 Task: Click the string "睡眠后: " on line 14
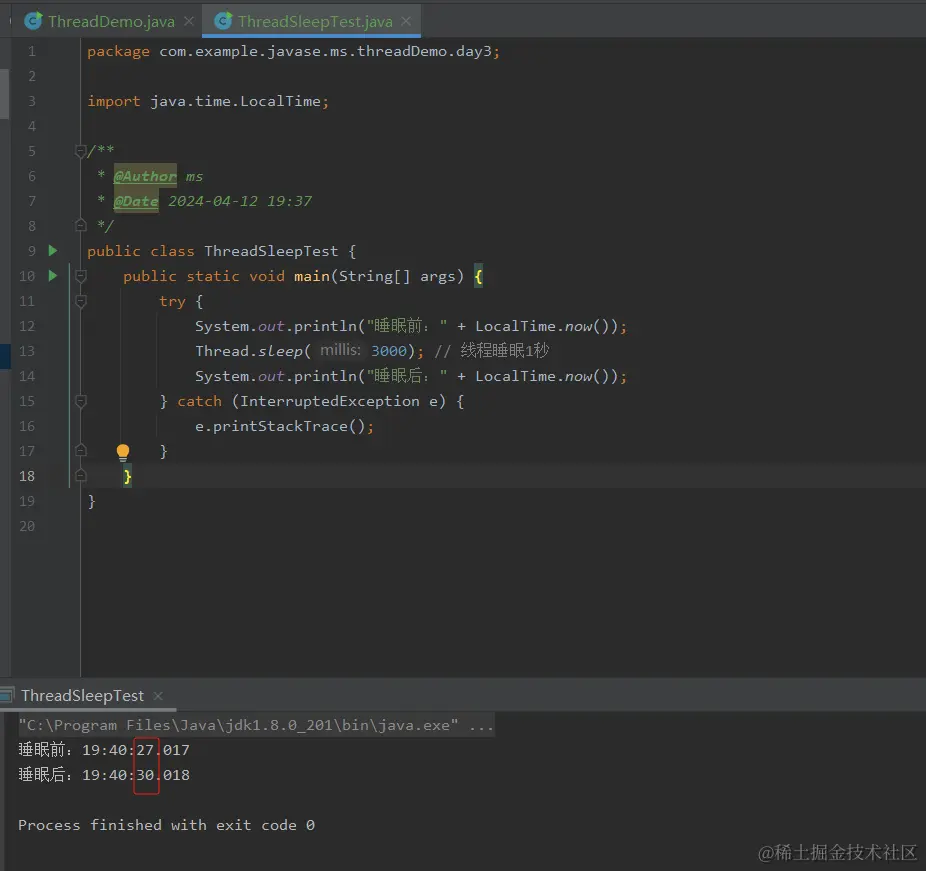point(407,376)
